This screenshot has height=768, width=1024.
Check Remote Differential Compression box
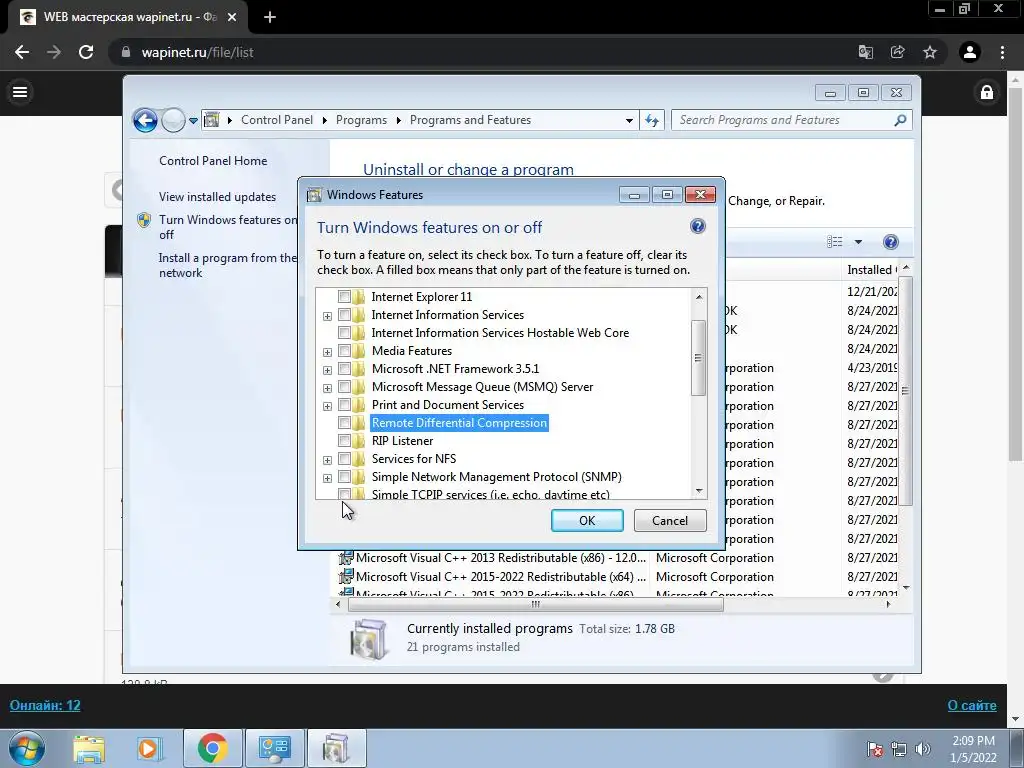(x=344, y=423)
